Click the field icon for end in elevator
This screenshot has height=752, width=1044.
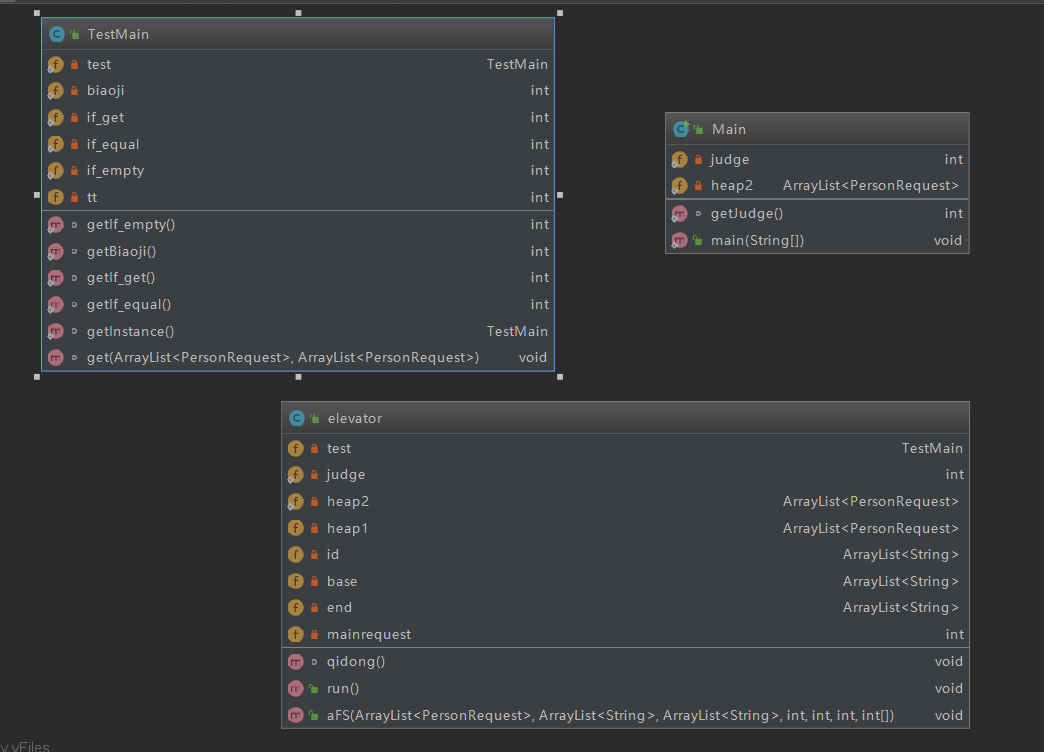[296, 607]
